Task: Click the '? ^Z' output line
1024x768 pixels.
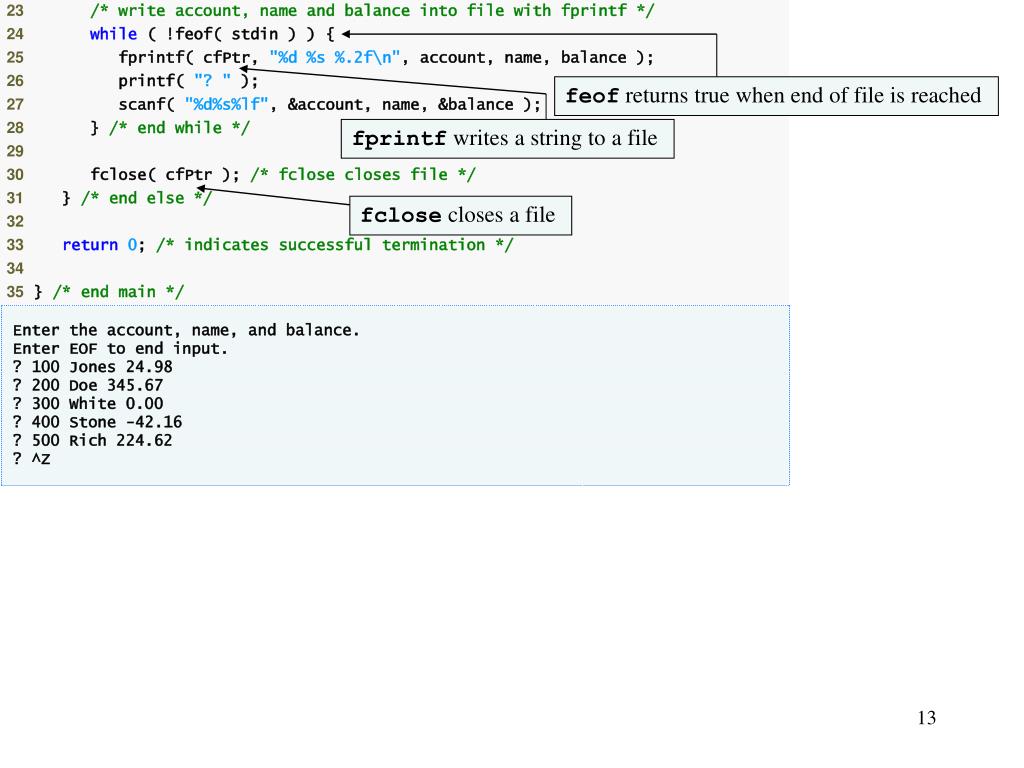Action: click(x=31, y=458)
